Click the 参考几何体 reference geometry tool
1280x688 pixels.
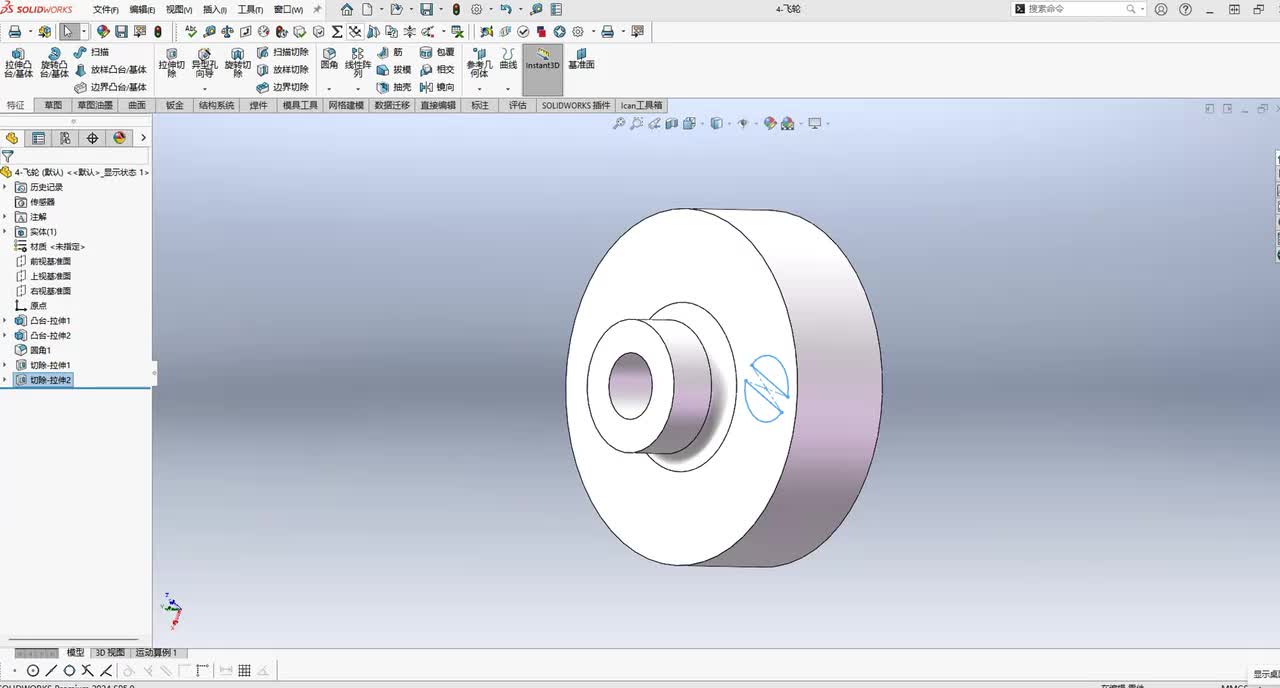[479, 63]
